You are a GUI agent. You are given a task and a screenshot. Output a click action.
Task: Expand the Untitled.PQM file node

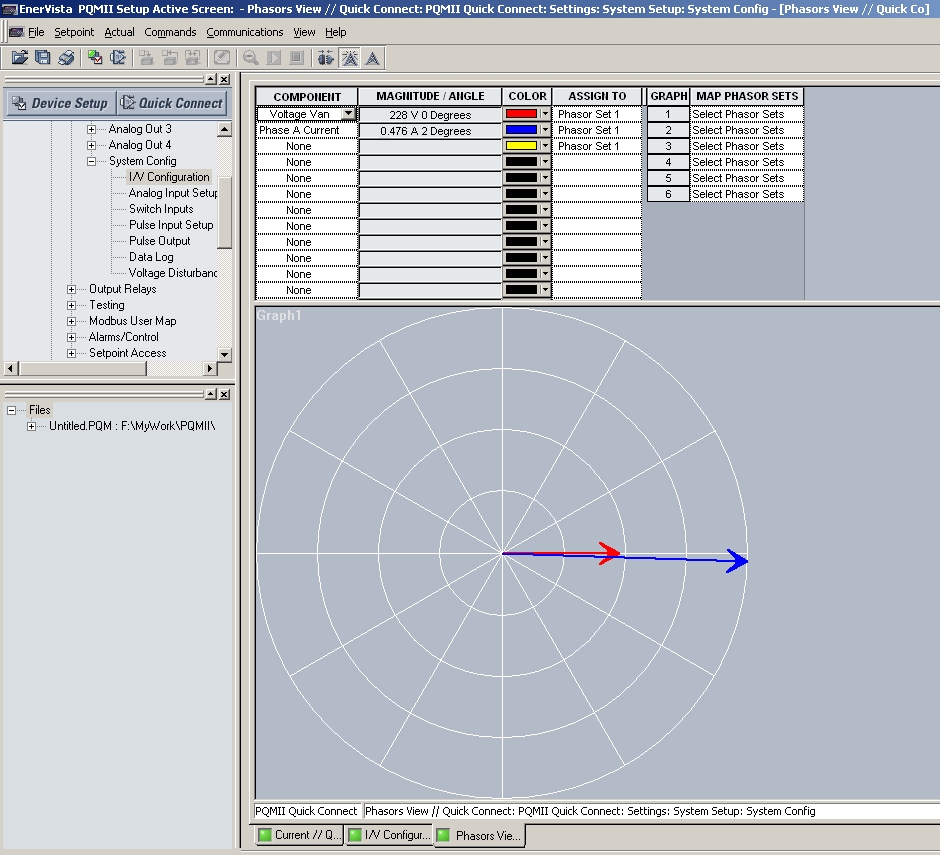31,426
